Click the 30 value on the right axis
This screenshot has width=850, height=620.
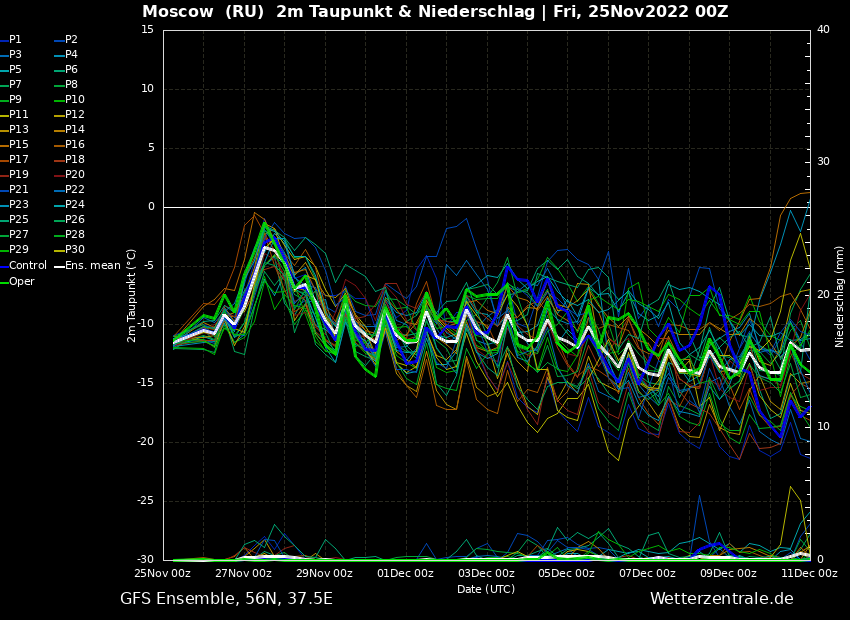tap(823, 162)
